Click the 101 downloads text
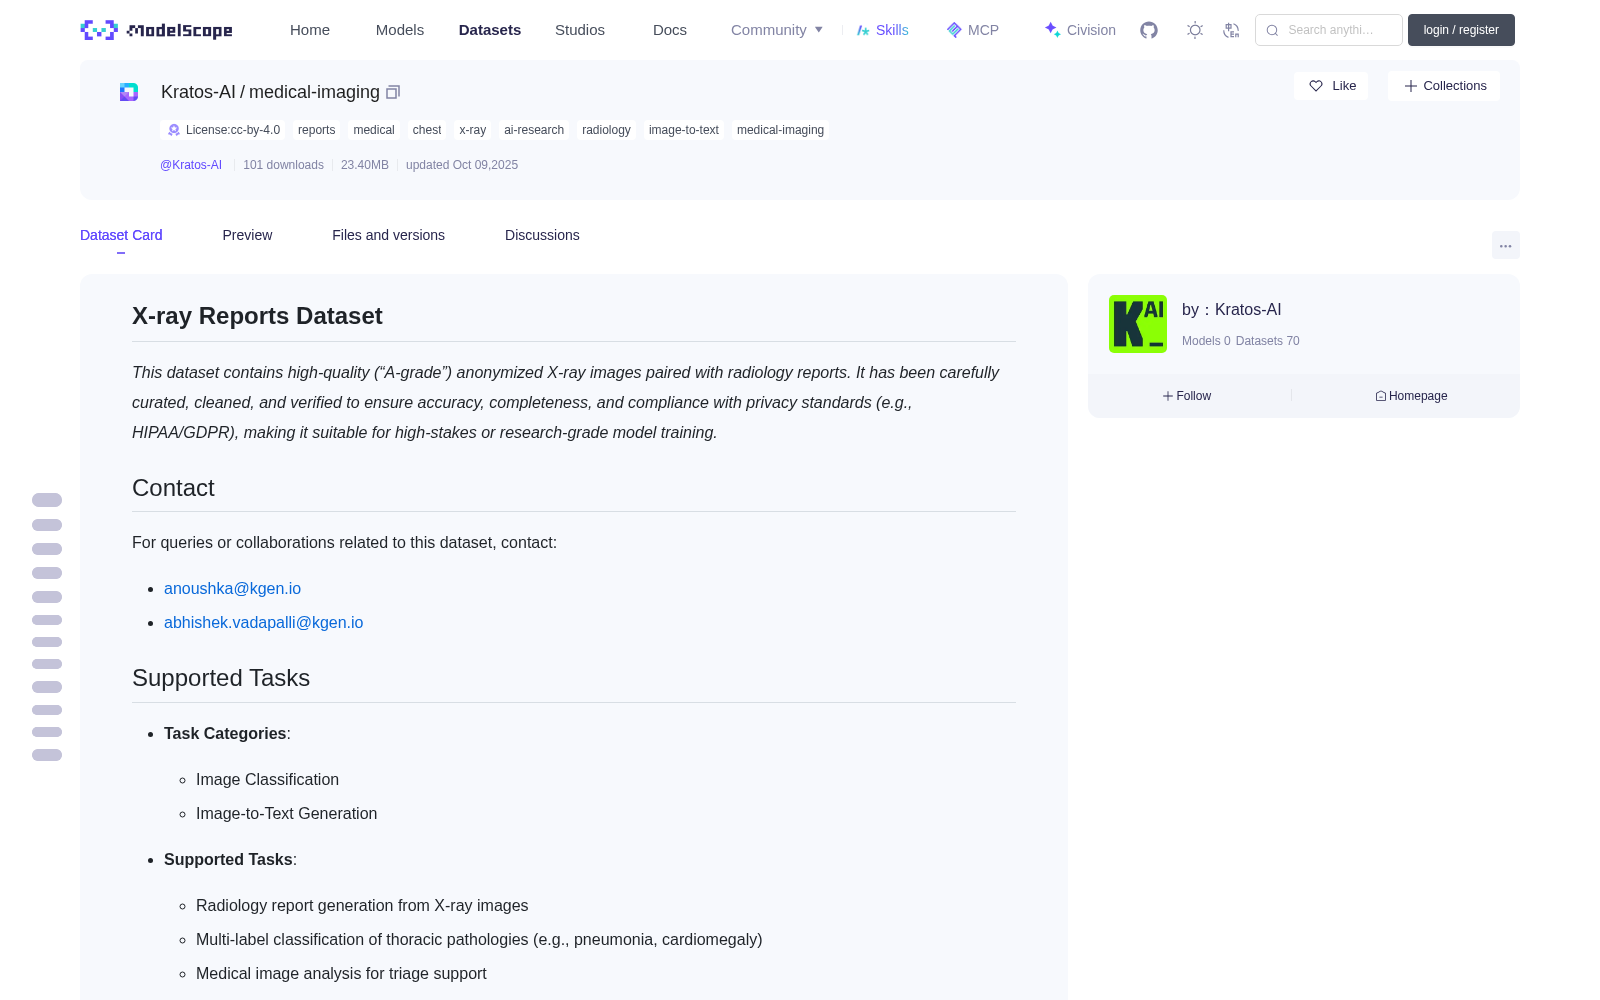This screenshot has width=1600, height=1000. pos(283,165)
